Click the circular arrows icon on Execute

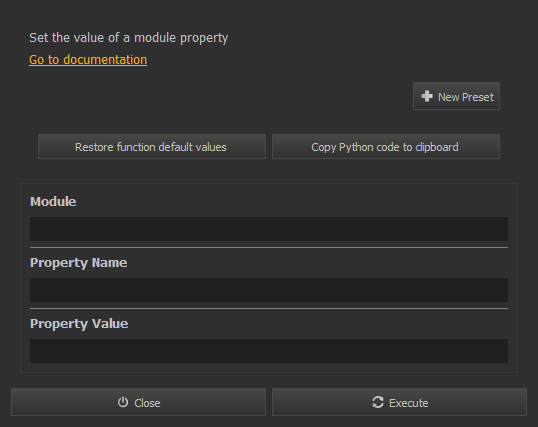[x=378, y=402]
